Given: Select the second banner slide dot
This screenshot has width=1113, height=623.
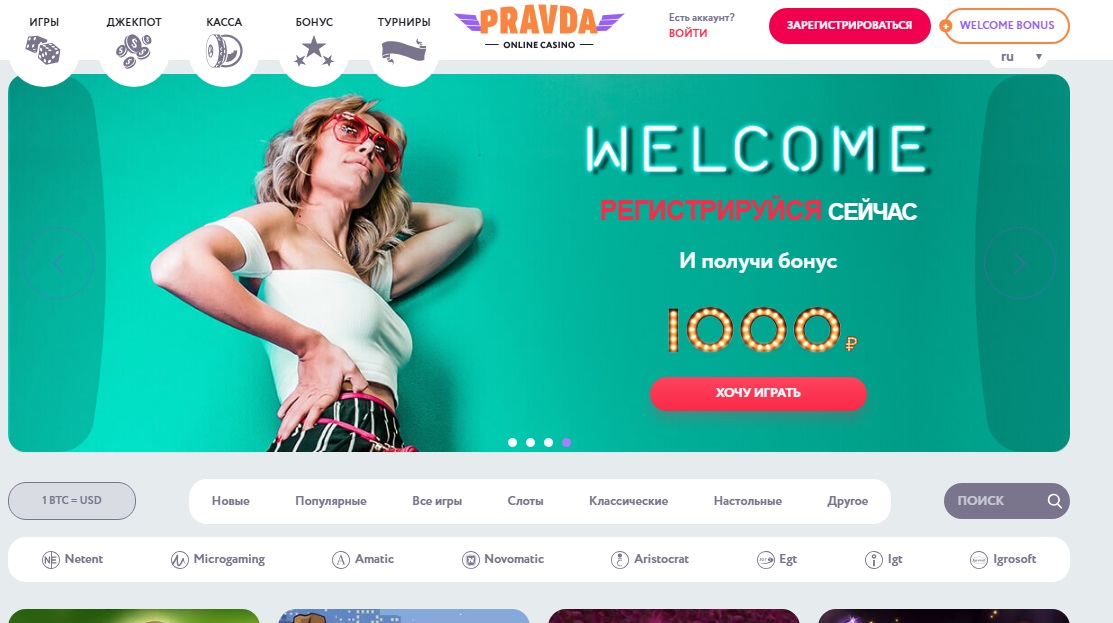Looking at the screenshot, I should click(530, 442).
